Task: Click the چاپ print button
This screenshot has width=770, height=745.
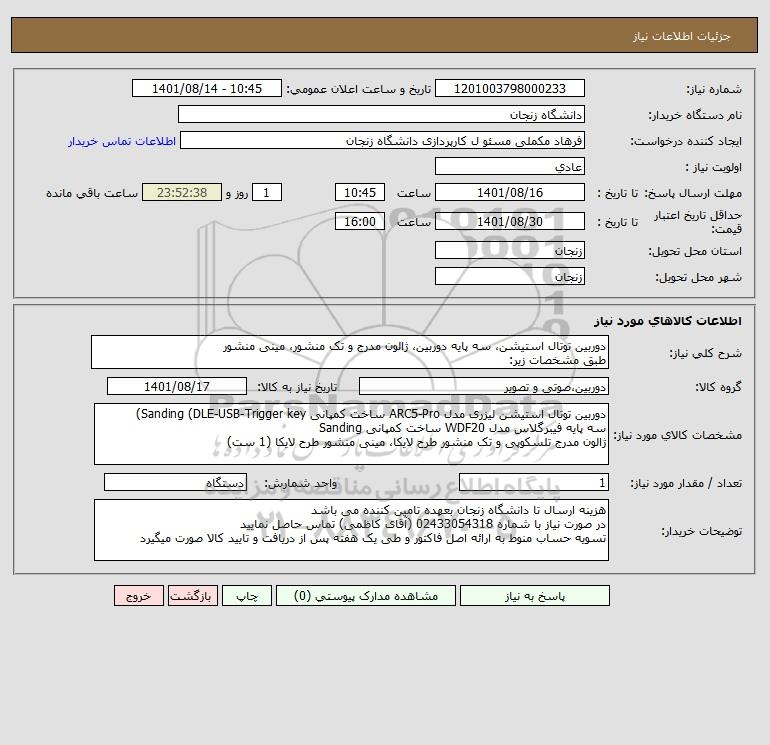Action: [247, 596]
